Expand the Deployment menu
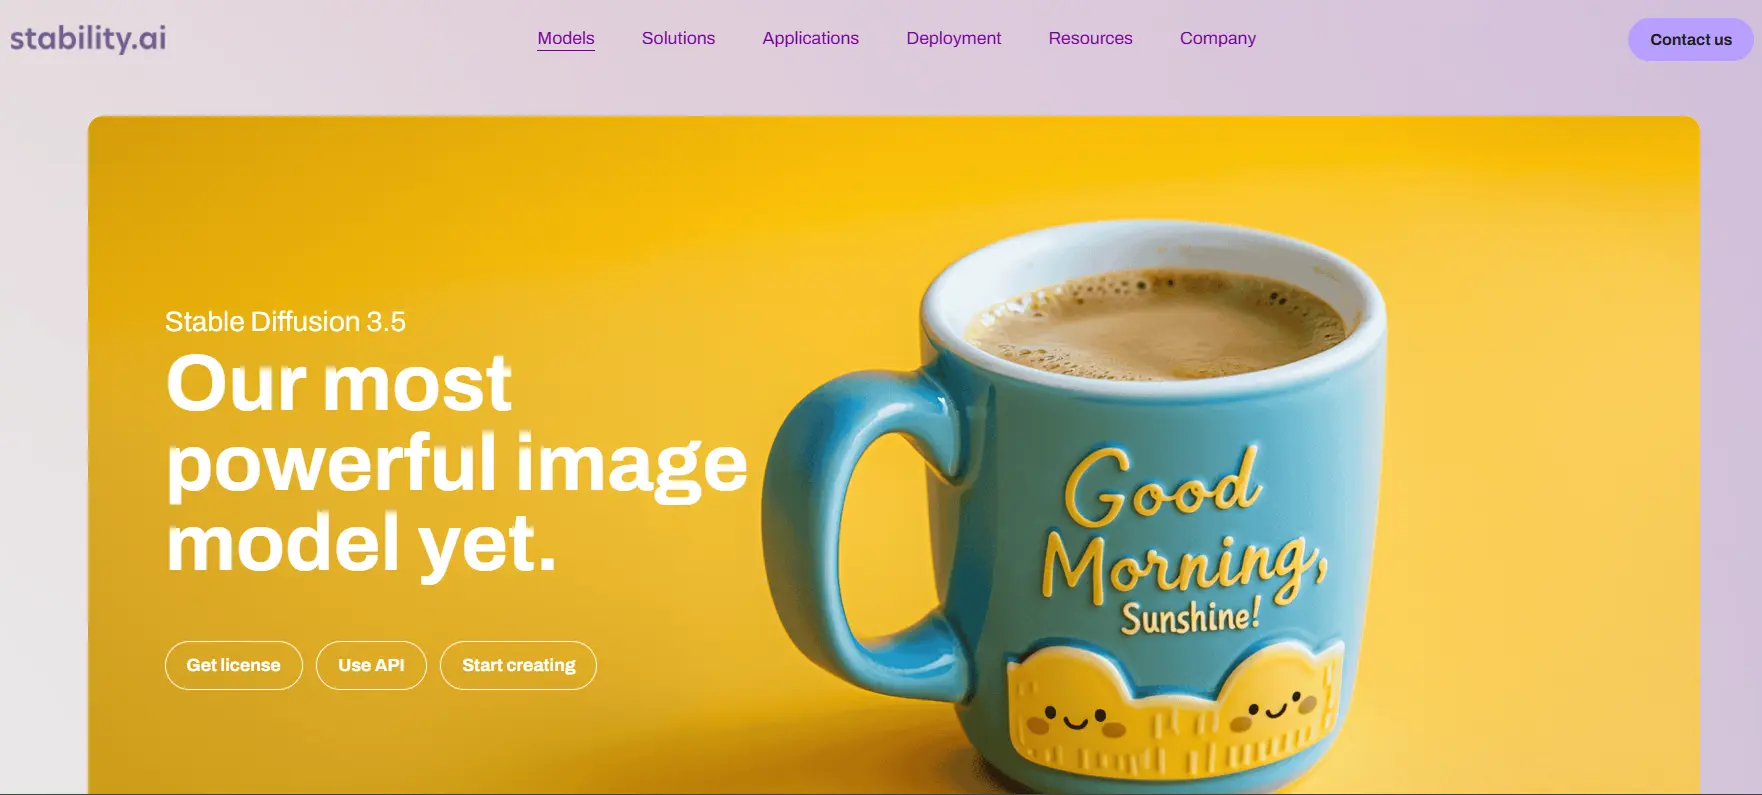Image resolution: width=1762 pixels, height=795 pixels. 953,38
